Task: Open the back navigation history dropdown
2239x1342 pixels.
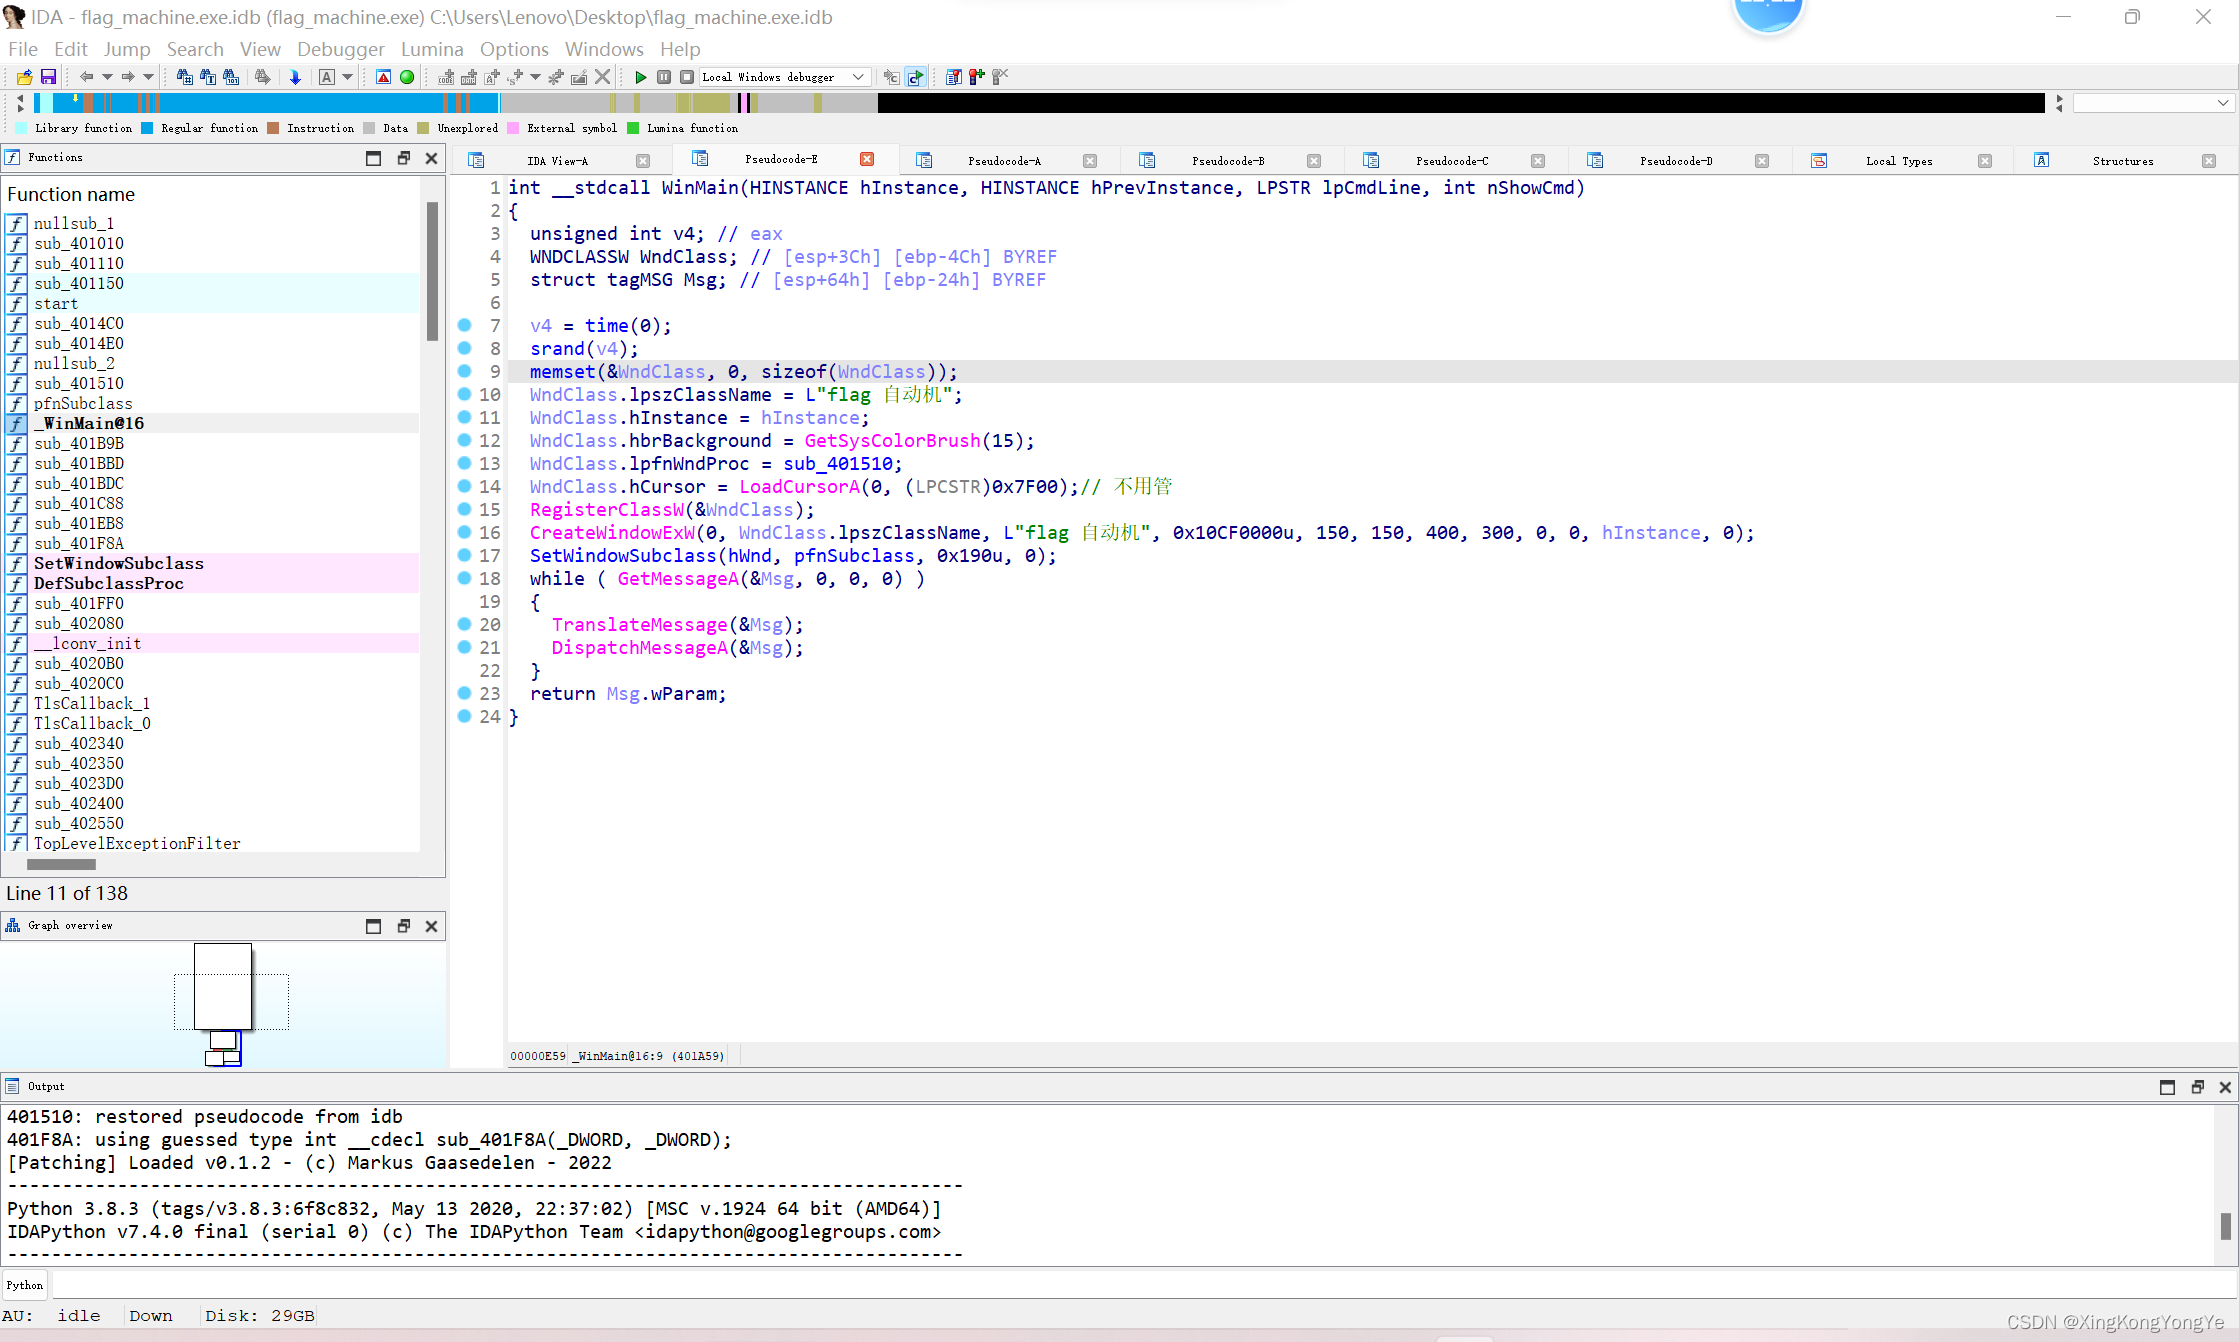Action: tap(107, 77)
